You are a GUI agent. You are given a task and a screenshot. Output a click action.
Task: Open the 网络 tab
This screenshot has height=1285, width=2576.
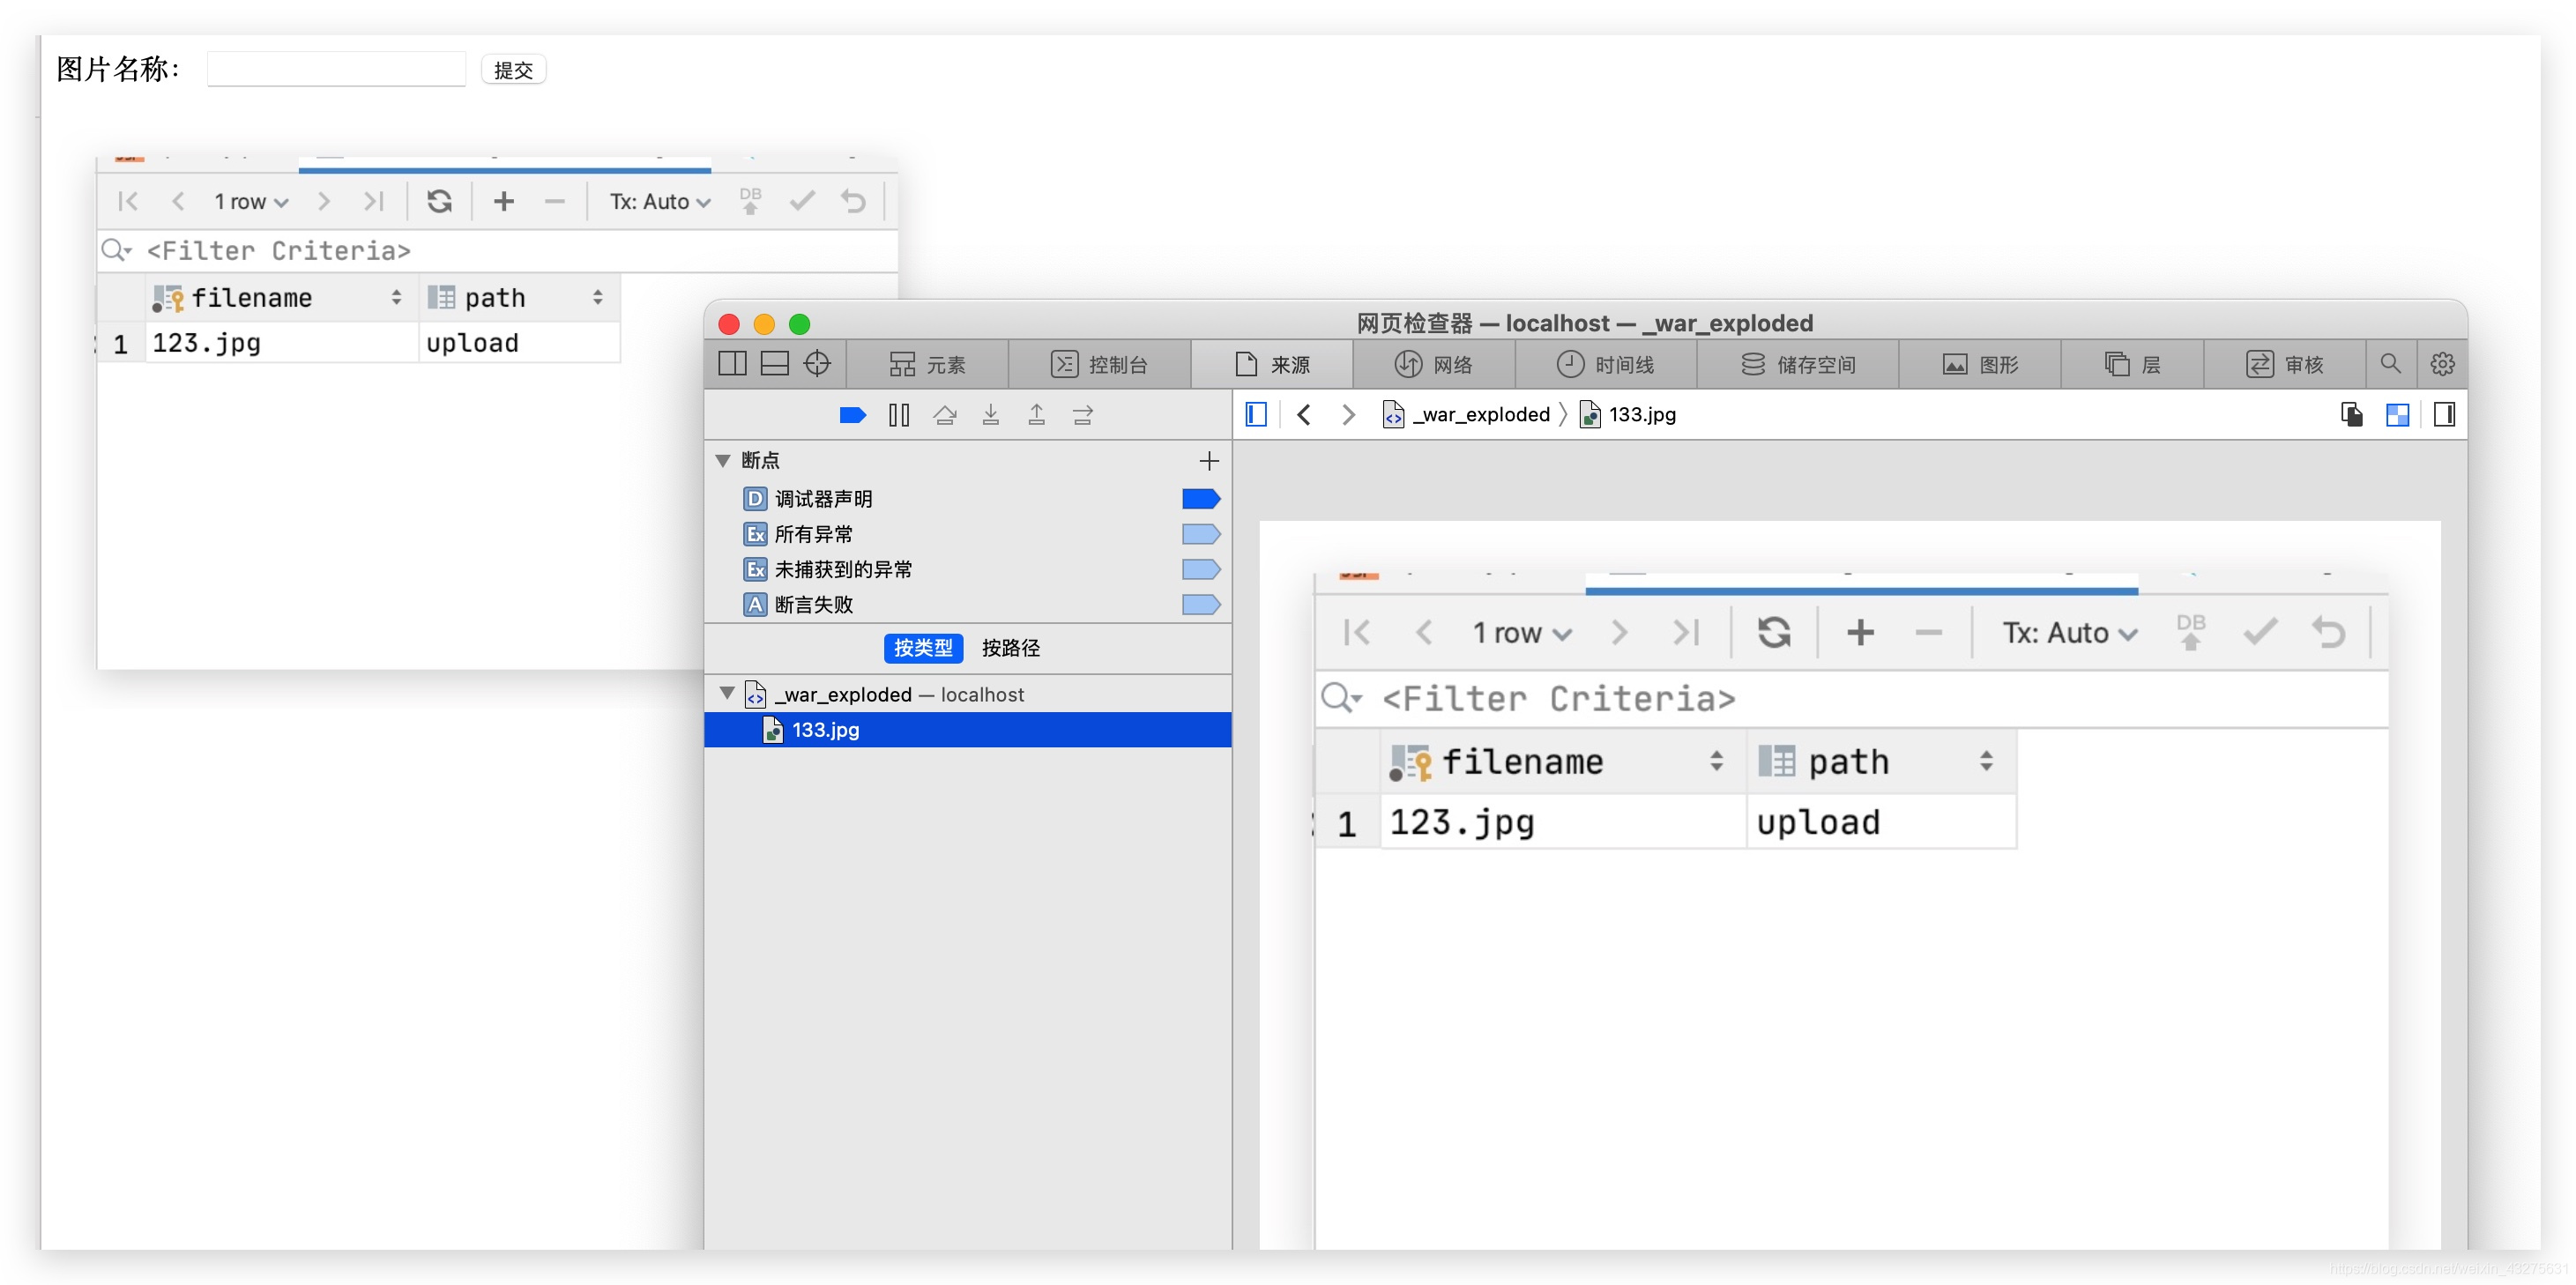click(1434, 365)
